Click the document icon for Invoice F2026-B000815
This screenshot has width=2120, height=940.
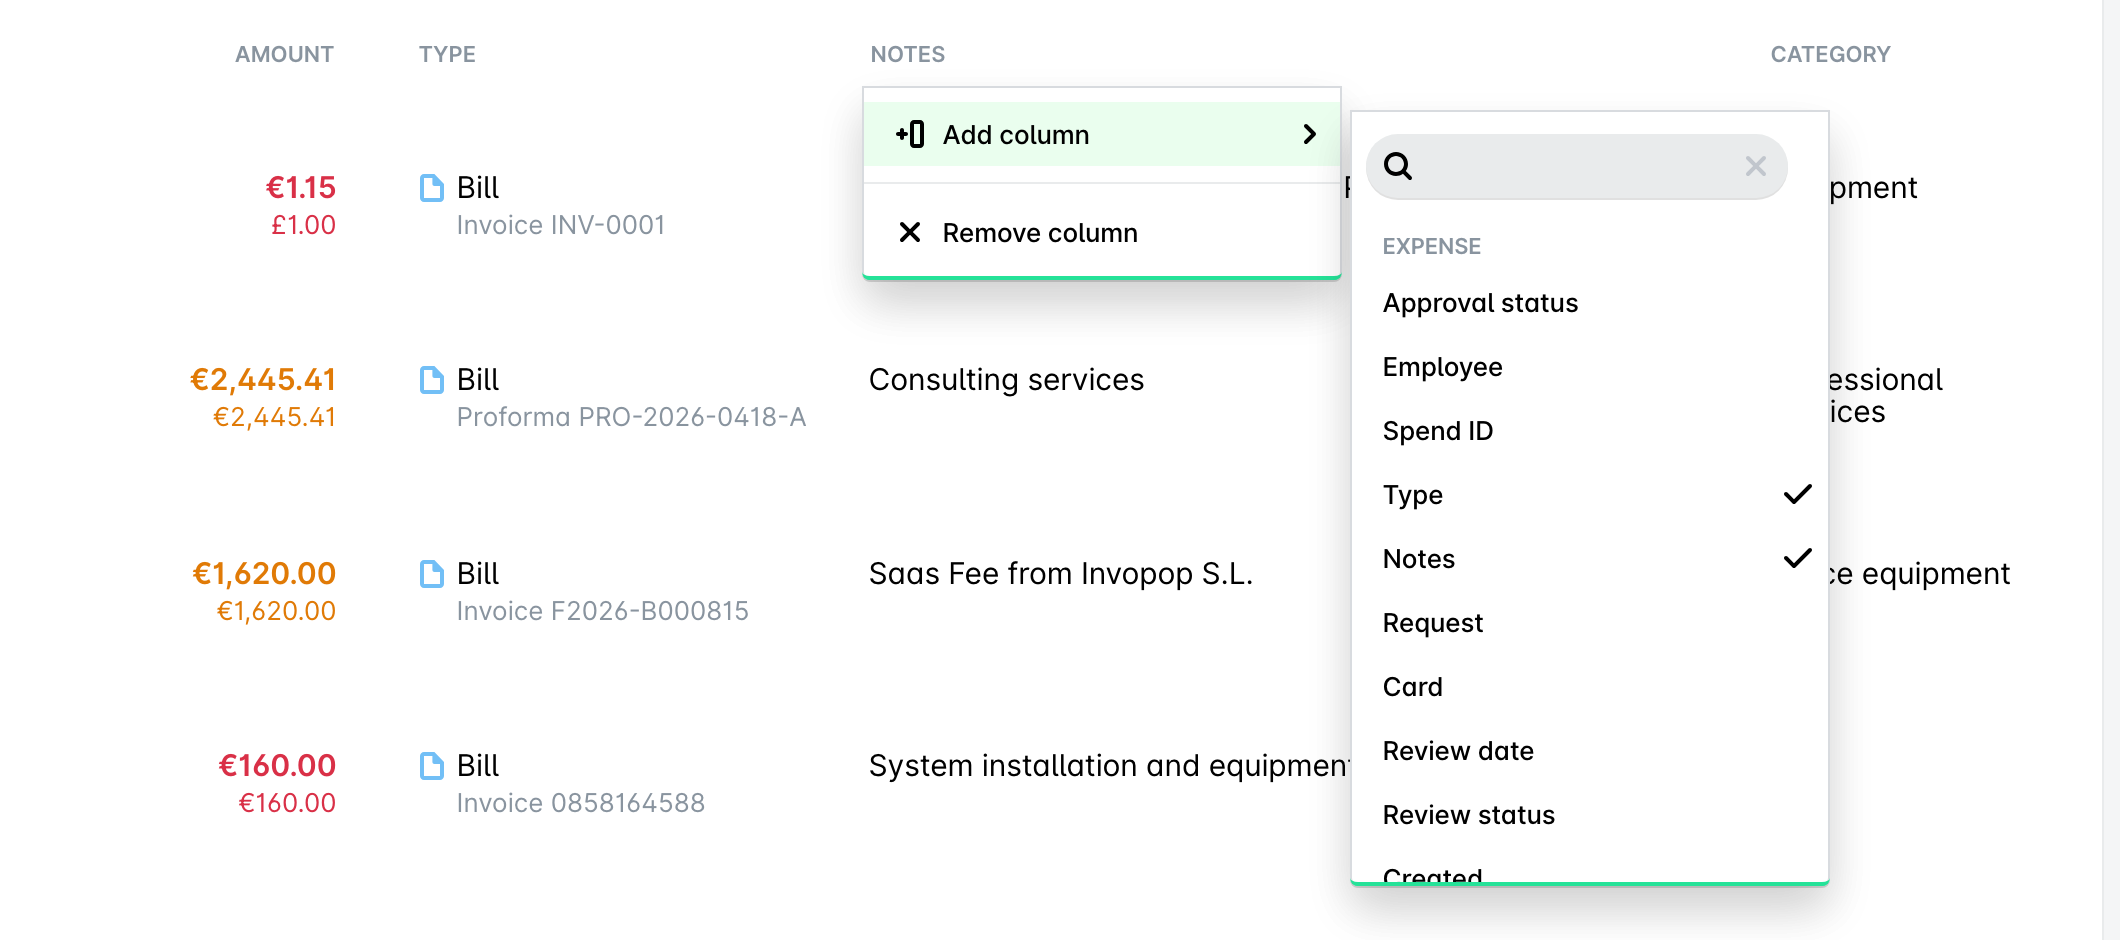(432, 574)
